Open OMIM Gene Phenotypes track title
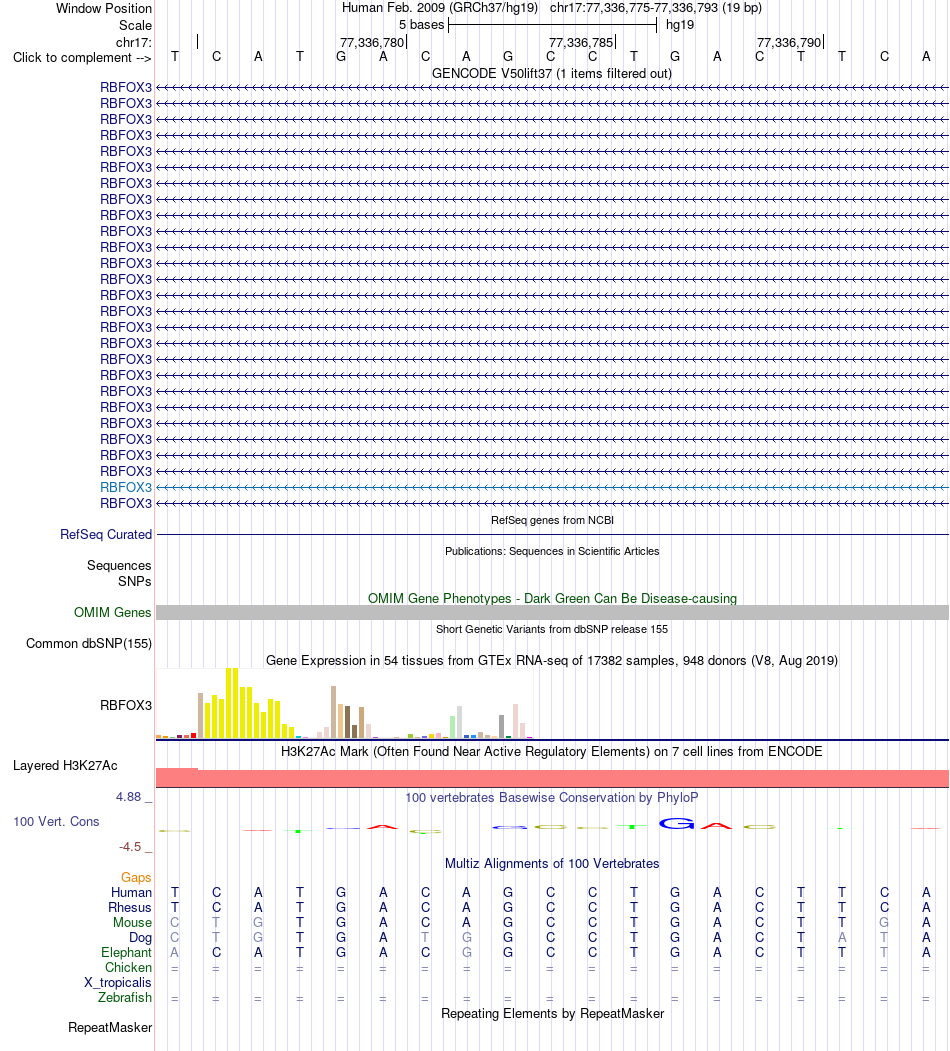Screen dimensions: 950x1051 click(552, 598)
